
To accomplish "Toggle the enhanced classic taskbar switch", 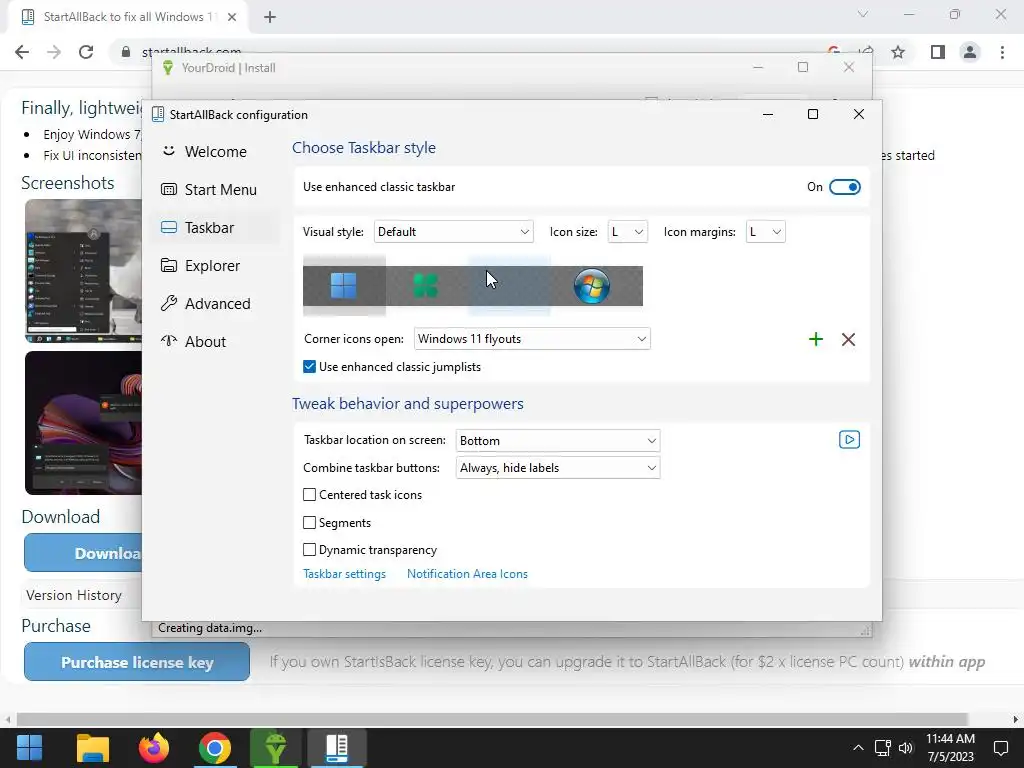I will [844, 187].
